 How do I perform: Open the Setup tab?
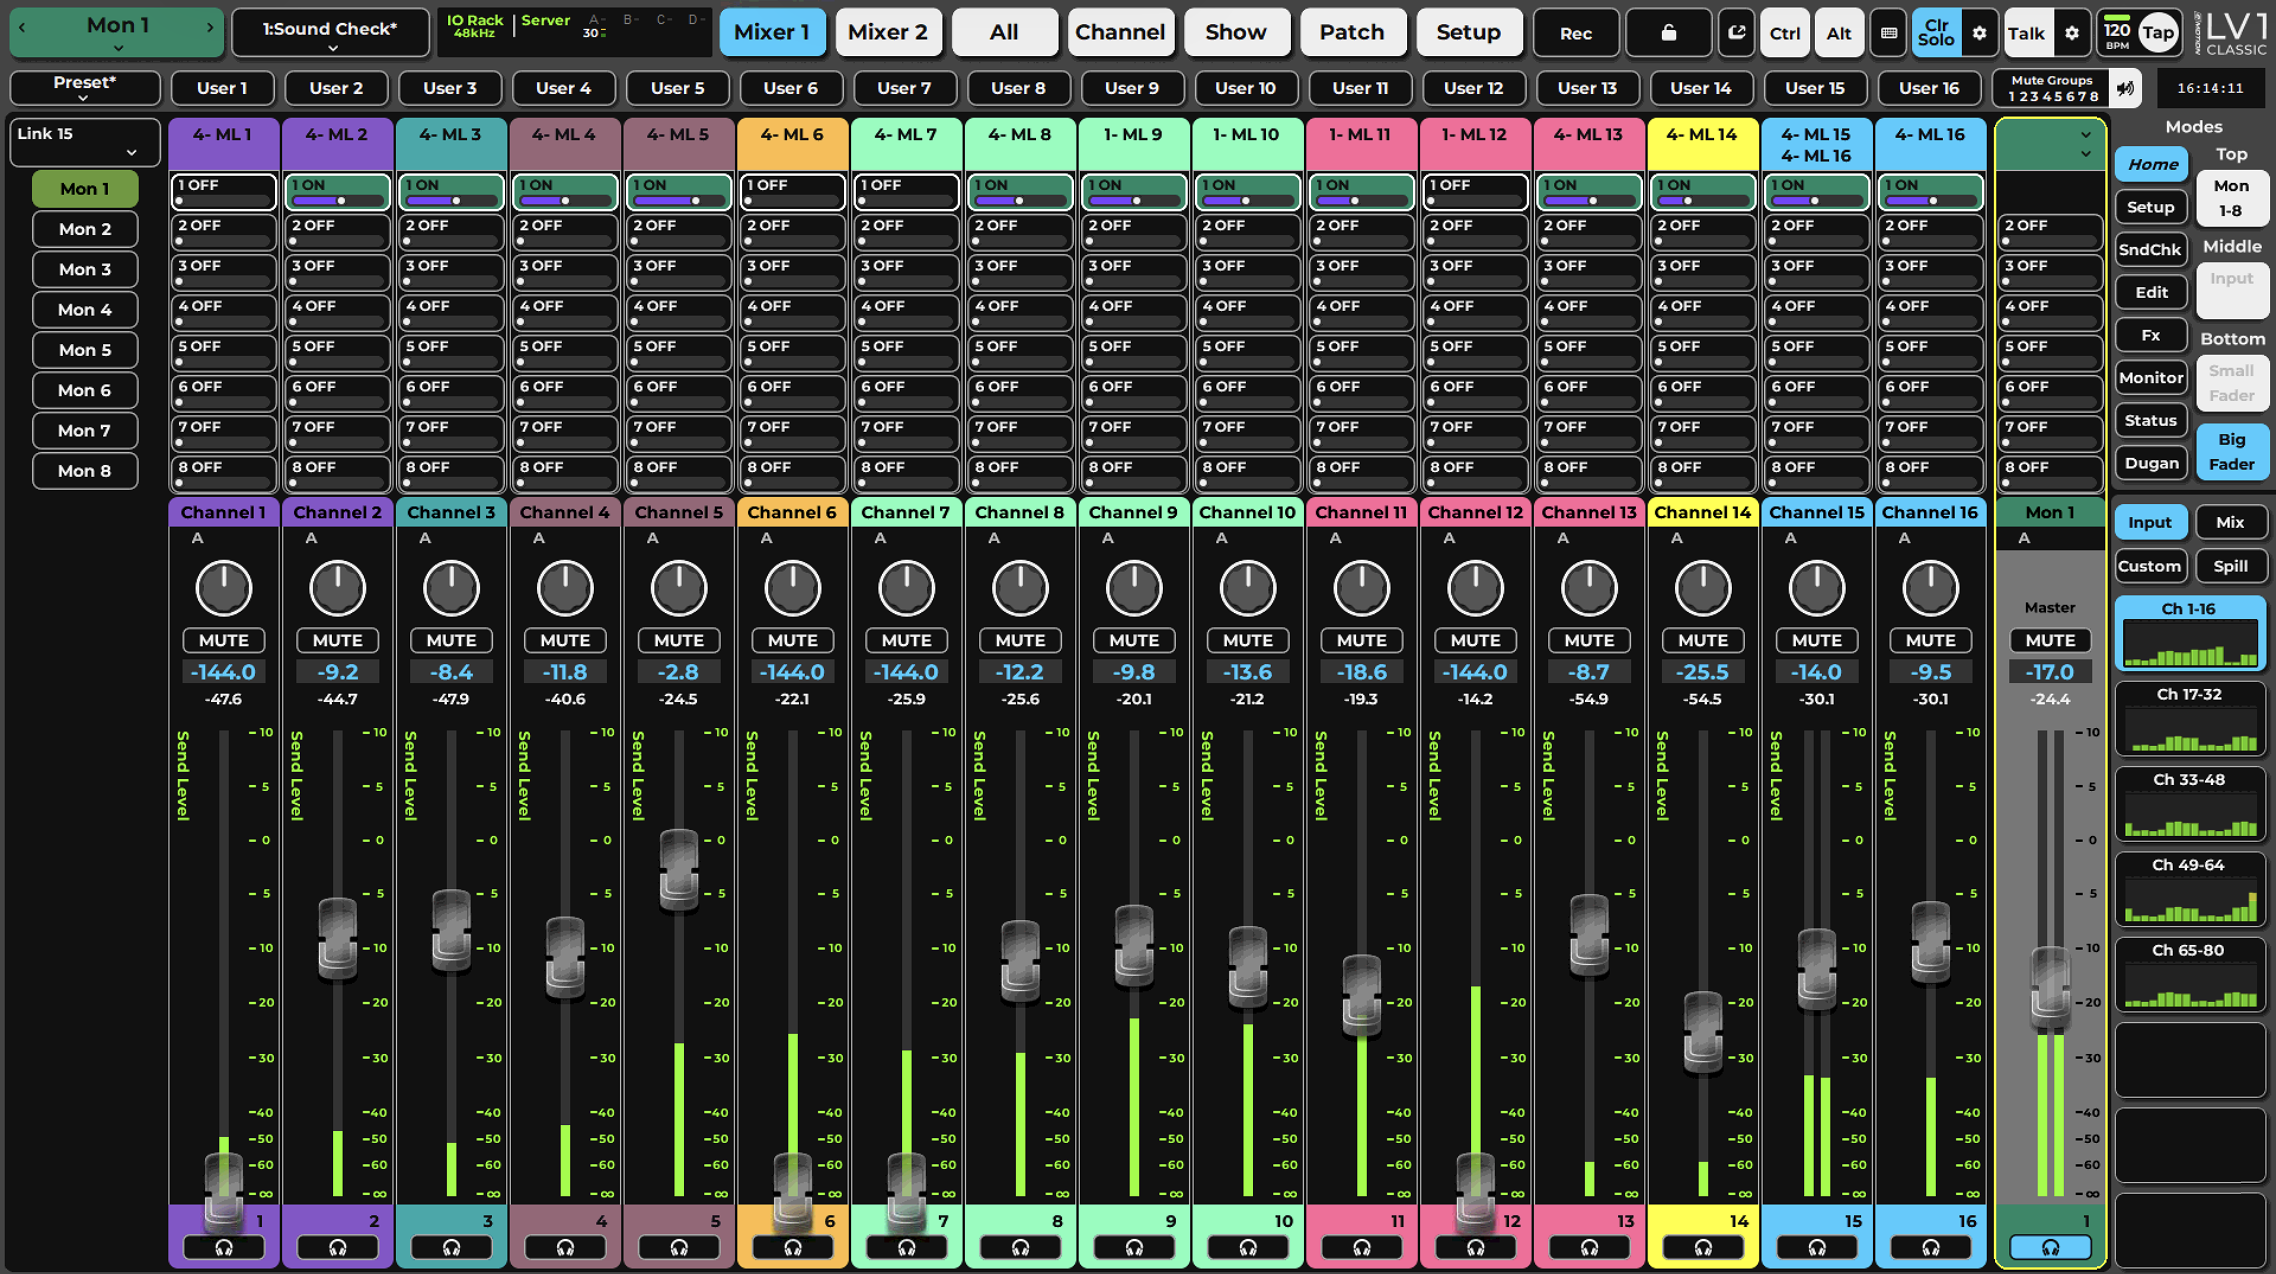1468,32
